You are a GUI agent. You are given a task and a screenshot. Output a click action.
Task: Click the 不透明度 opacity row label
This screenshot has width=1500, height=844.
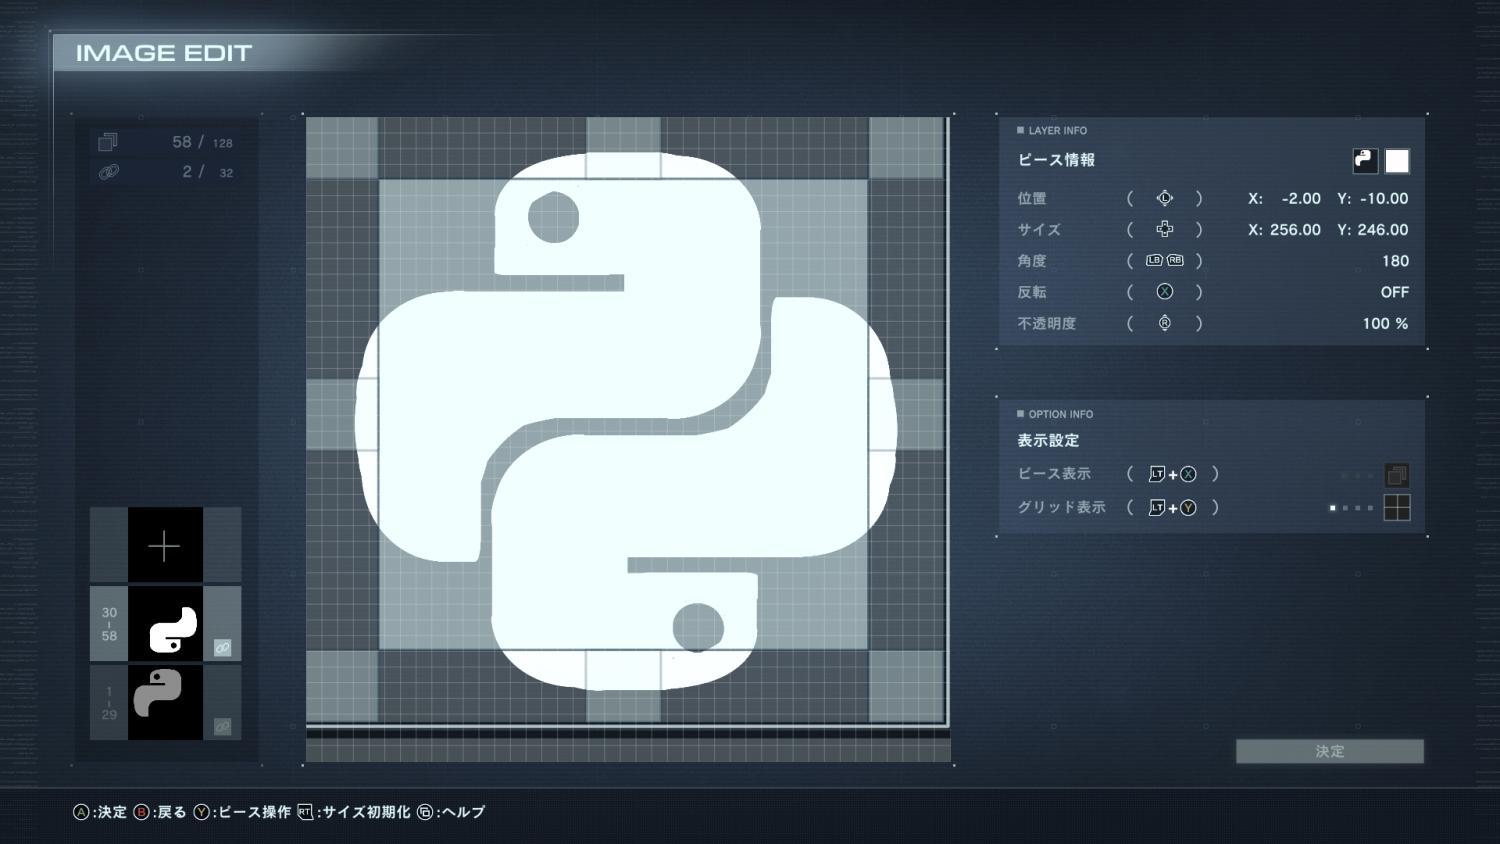1047,323
